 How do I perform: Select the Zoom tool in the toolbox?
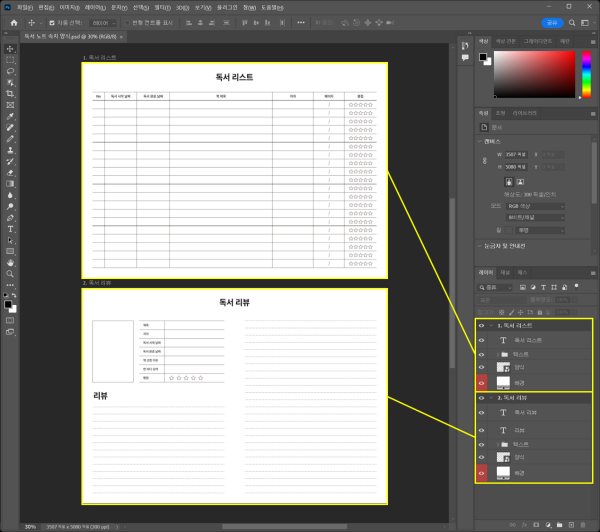(x=10, y=273)
